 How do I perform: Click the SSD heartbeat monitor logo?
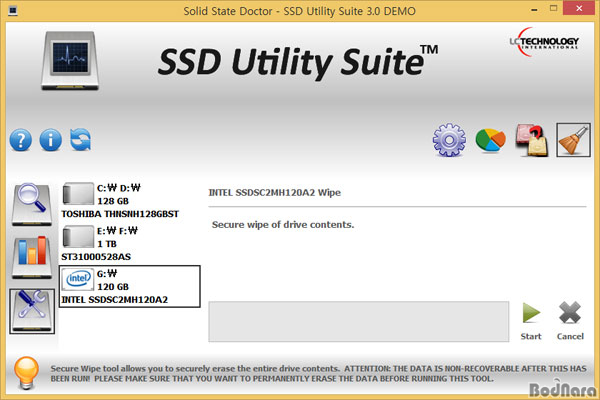tap(70, 60)
